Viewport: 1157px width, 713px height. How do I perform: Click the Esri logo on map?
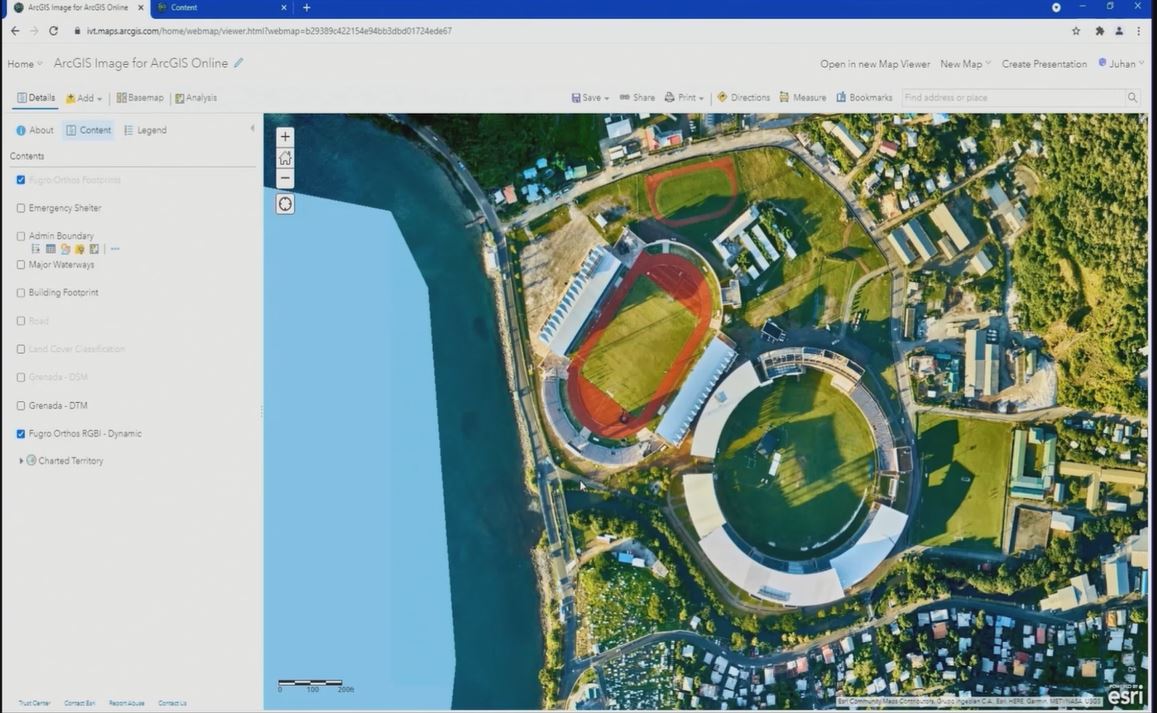pyautogui.click(x=1125, y=695)
